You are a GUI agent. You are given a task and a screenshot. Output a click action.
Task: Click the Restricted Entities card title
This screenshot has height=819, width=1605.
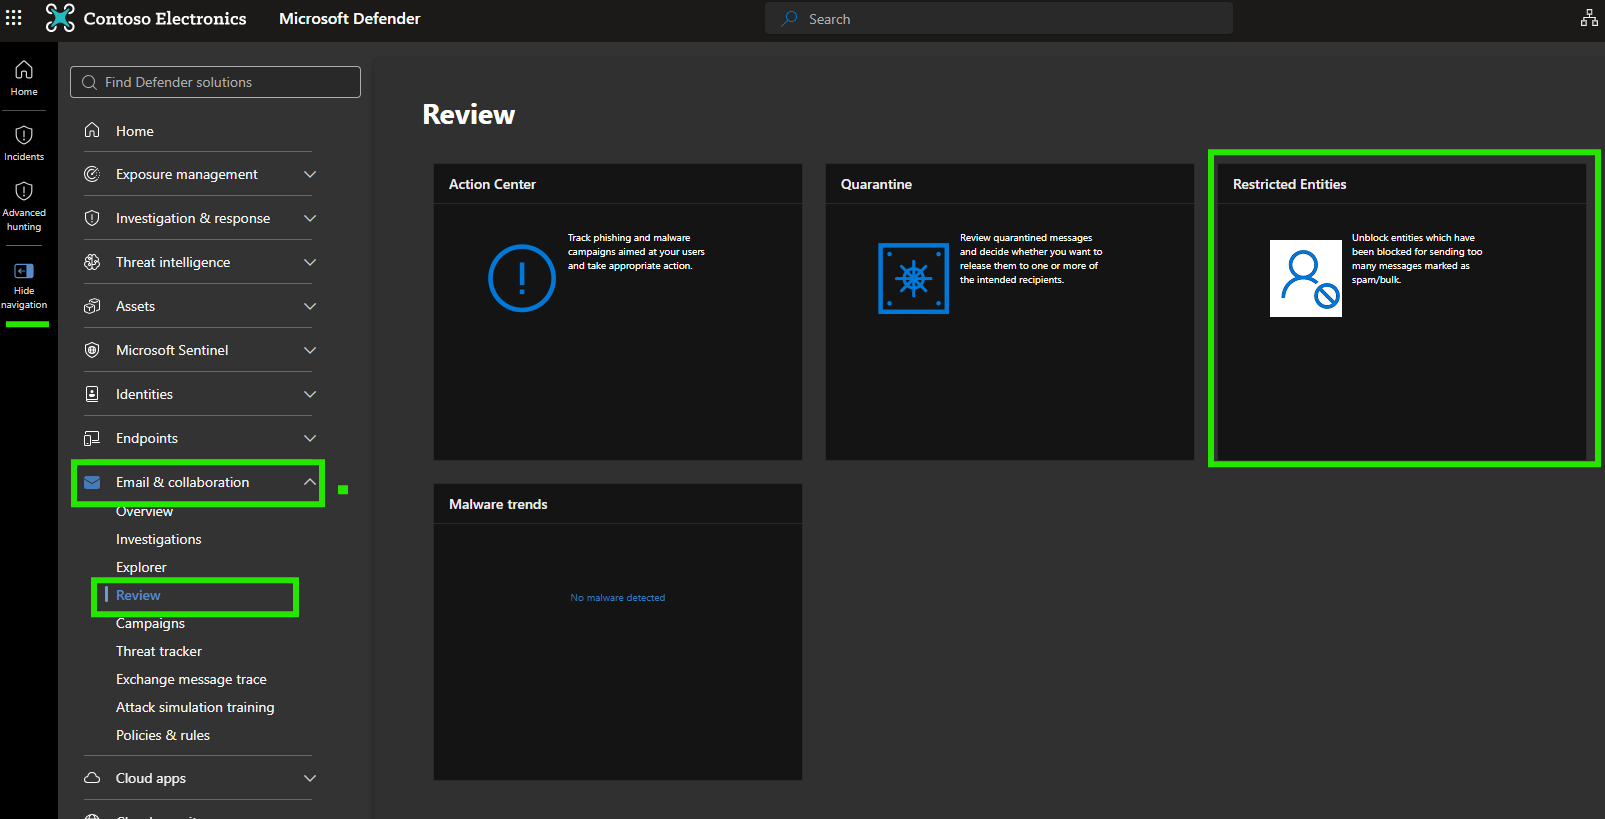[x=1289, y=184]
